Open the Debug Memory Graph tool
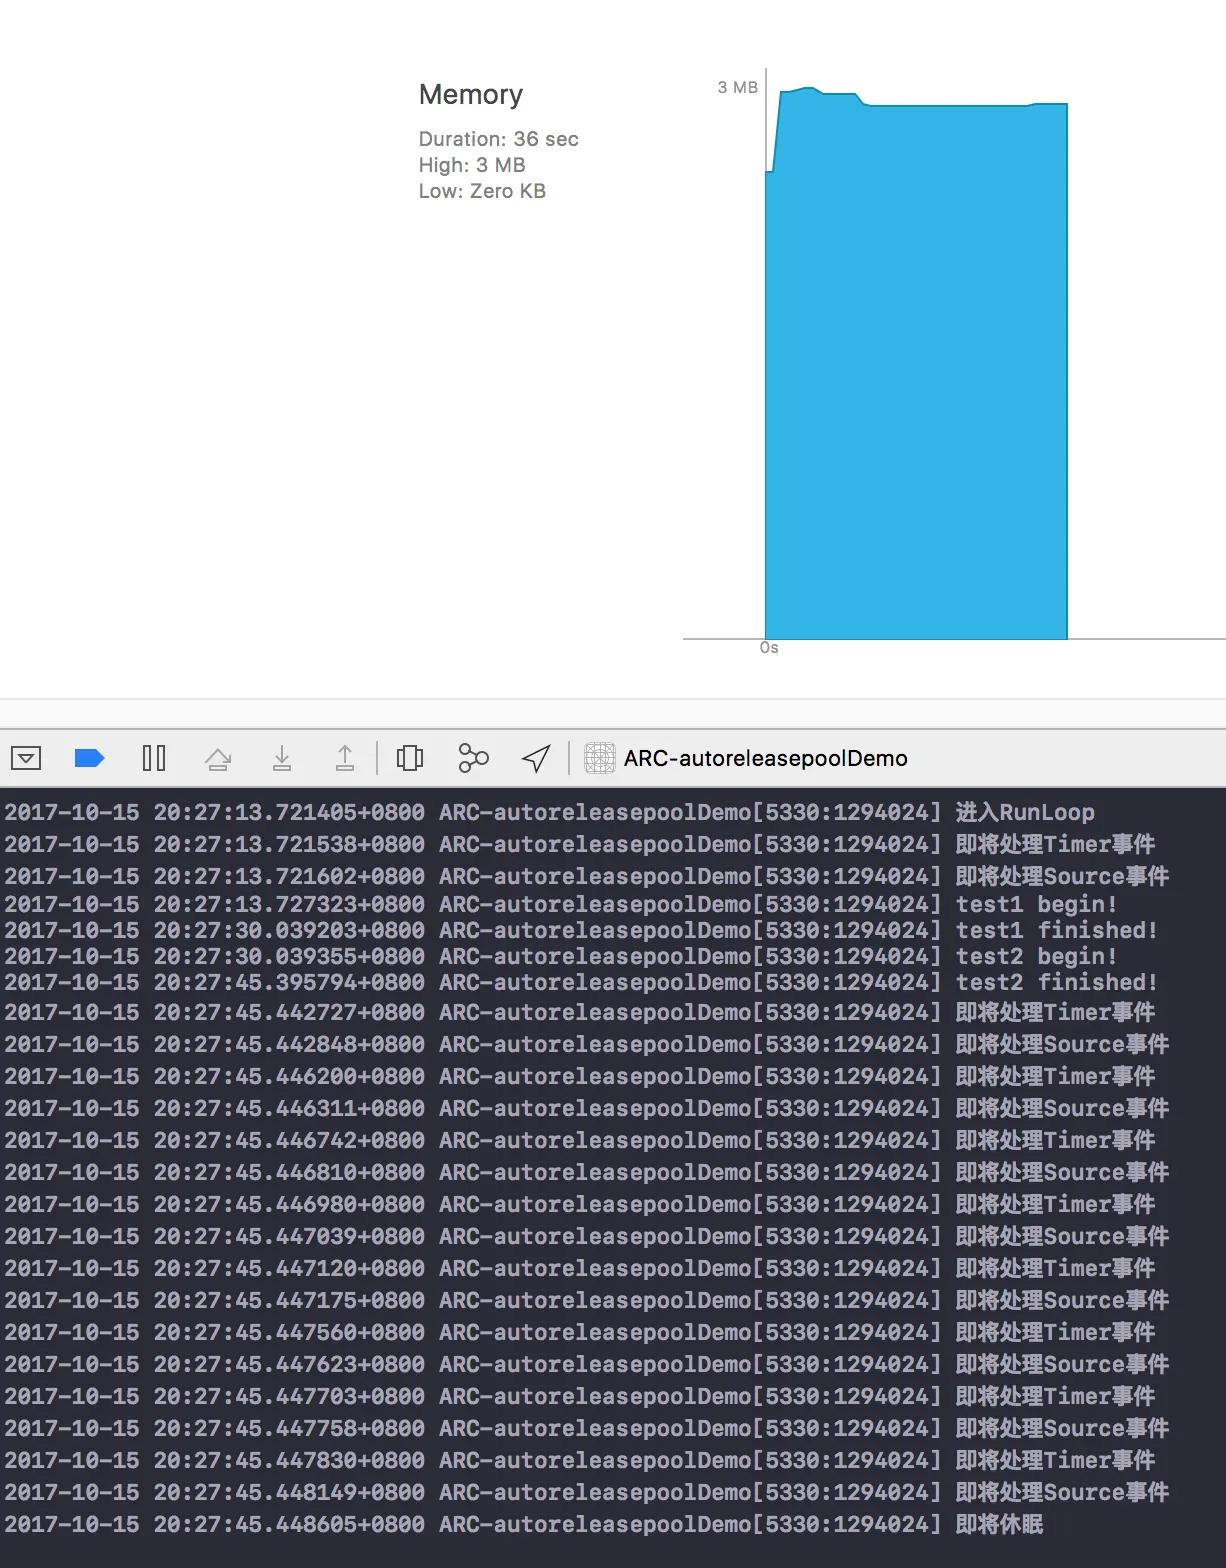The width and height of the screenshot is (1226, 1568). (473, 758)
